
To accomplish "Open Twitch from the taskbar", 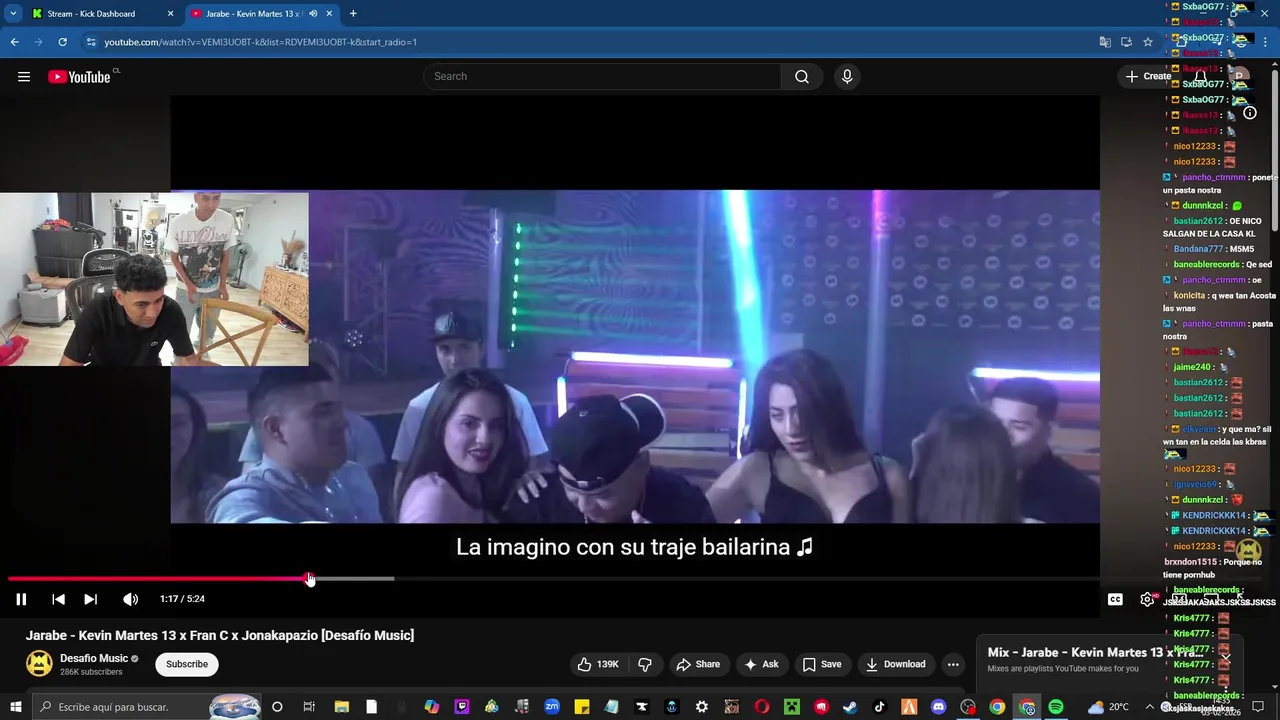I will (x=462, y=707).
